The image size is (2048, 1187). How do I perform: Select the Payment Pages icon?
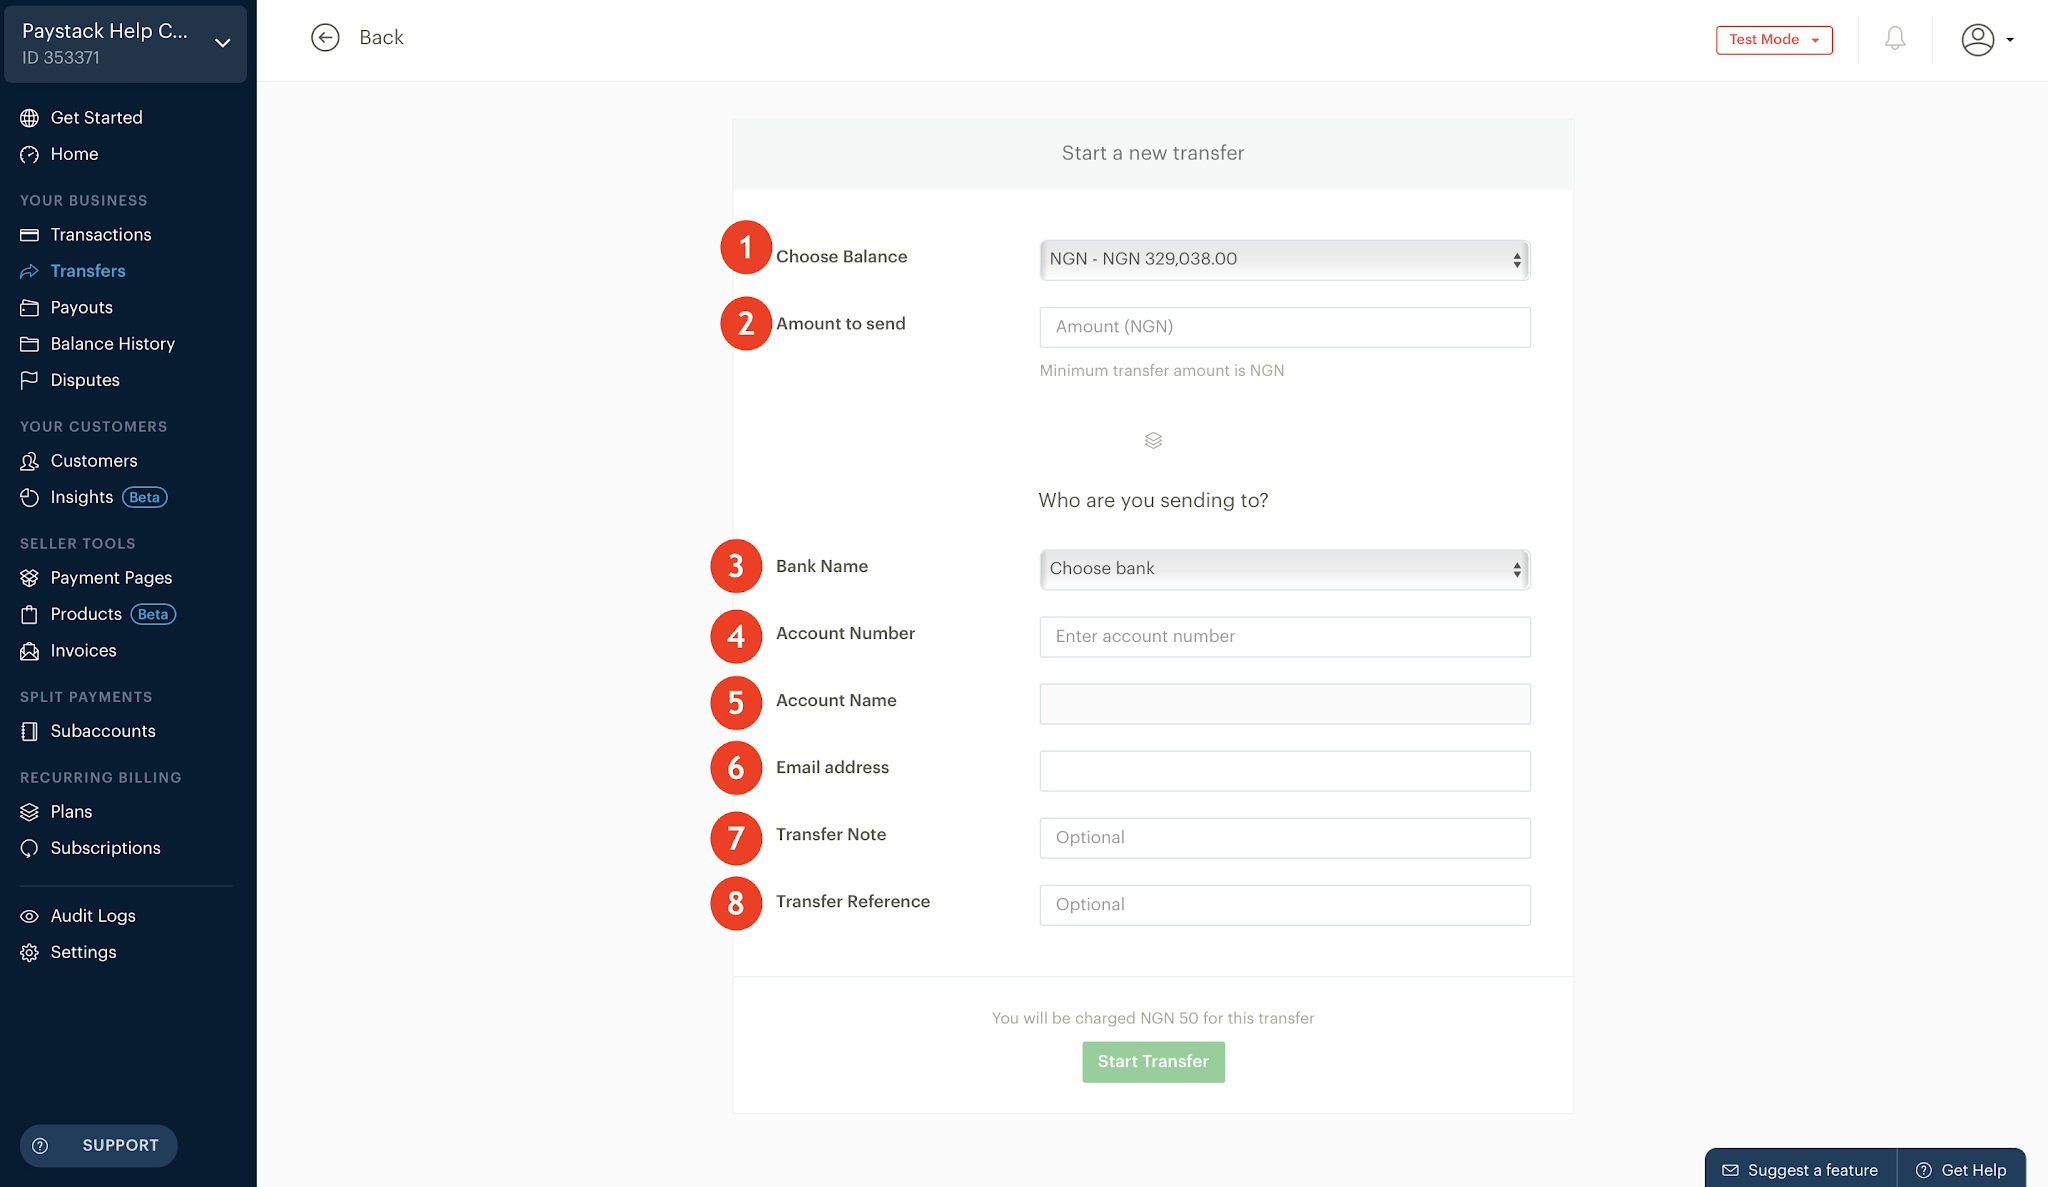click(29, 577)
